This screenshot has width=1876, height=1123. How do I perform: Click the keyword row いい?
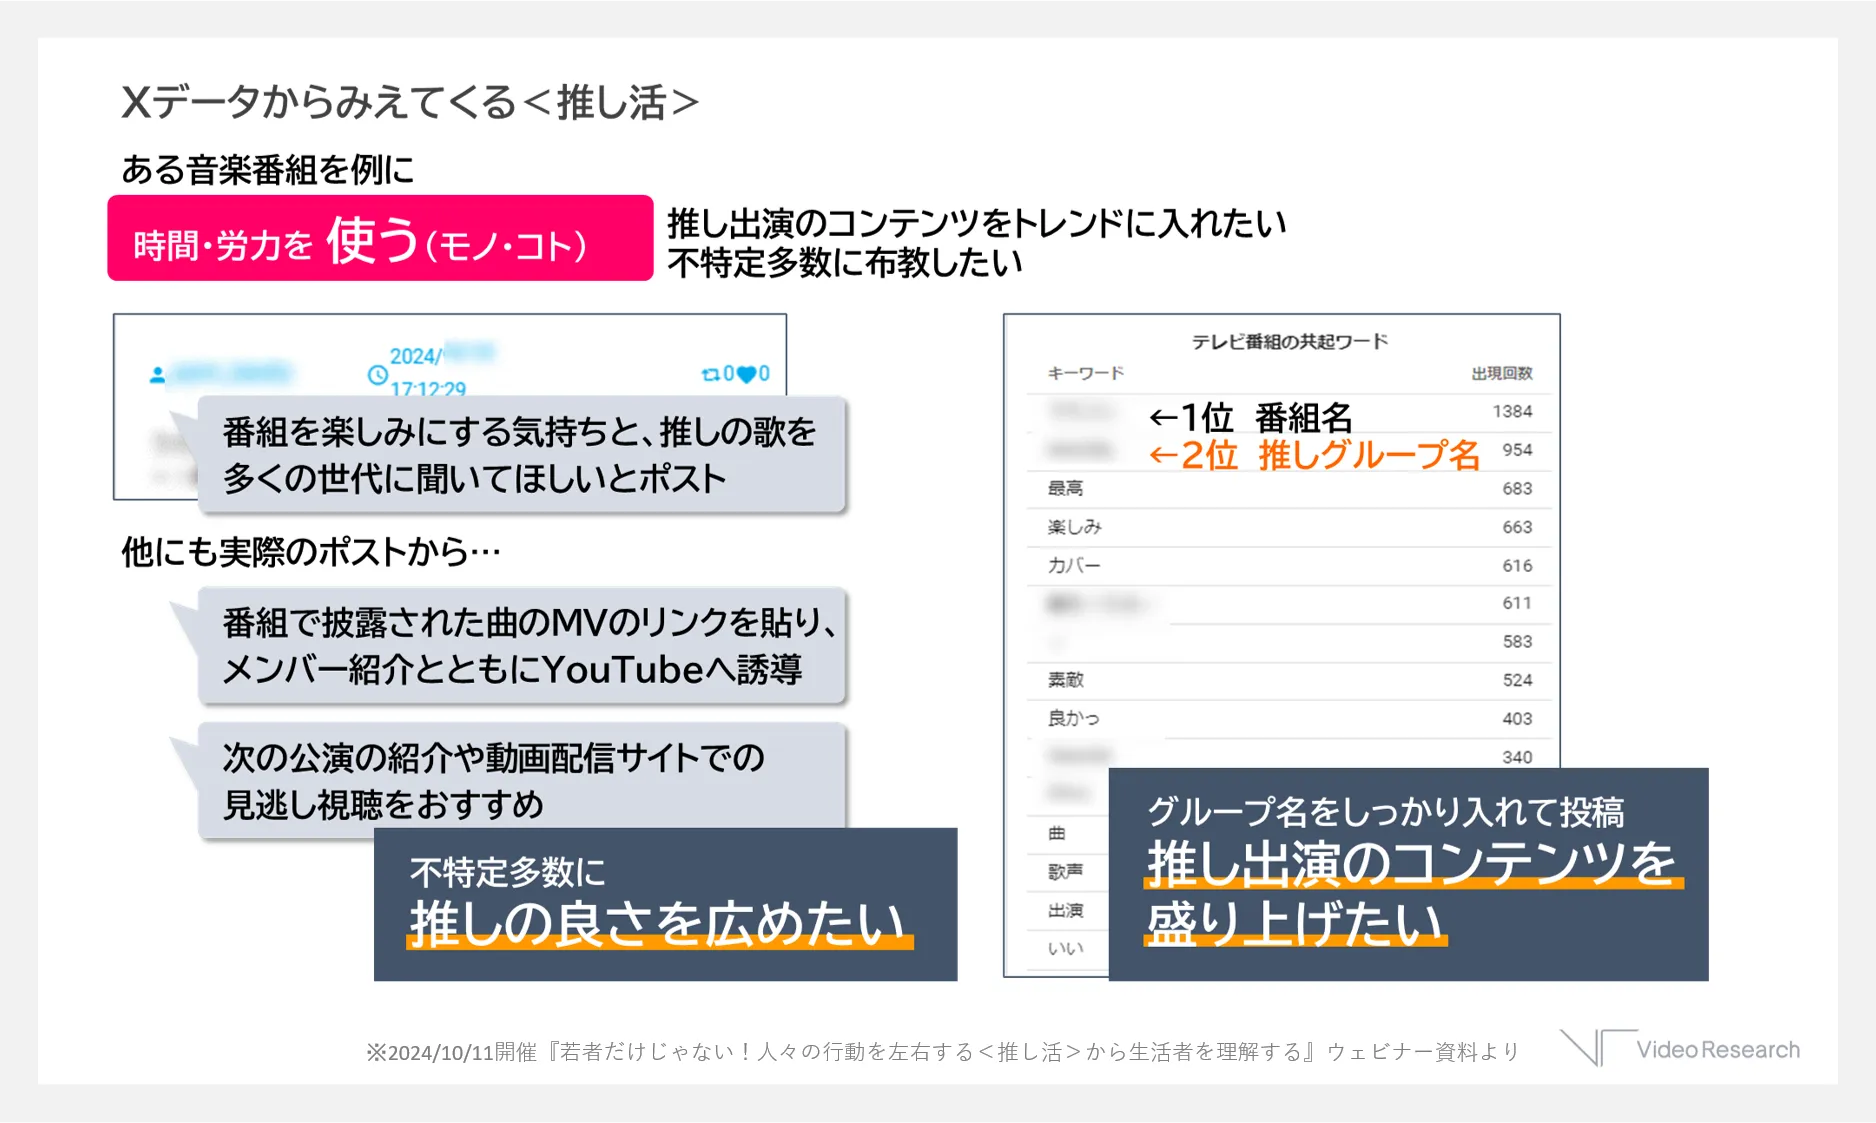(x=1068, y=948)
